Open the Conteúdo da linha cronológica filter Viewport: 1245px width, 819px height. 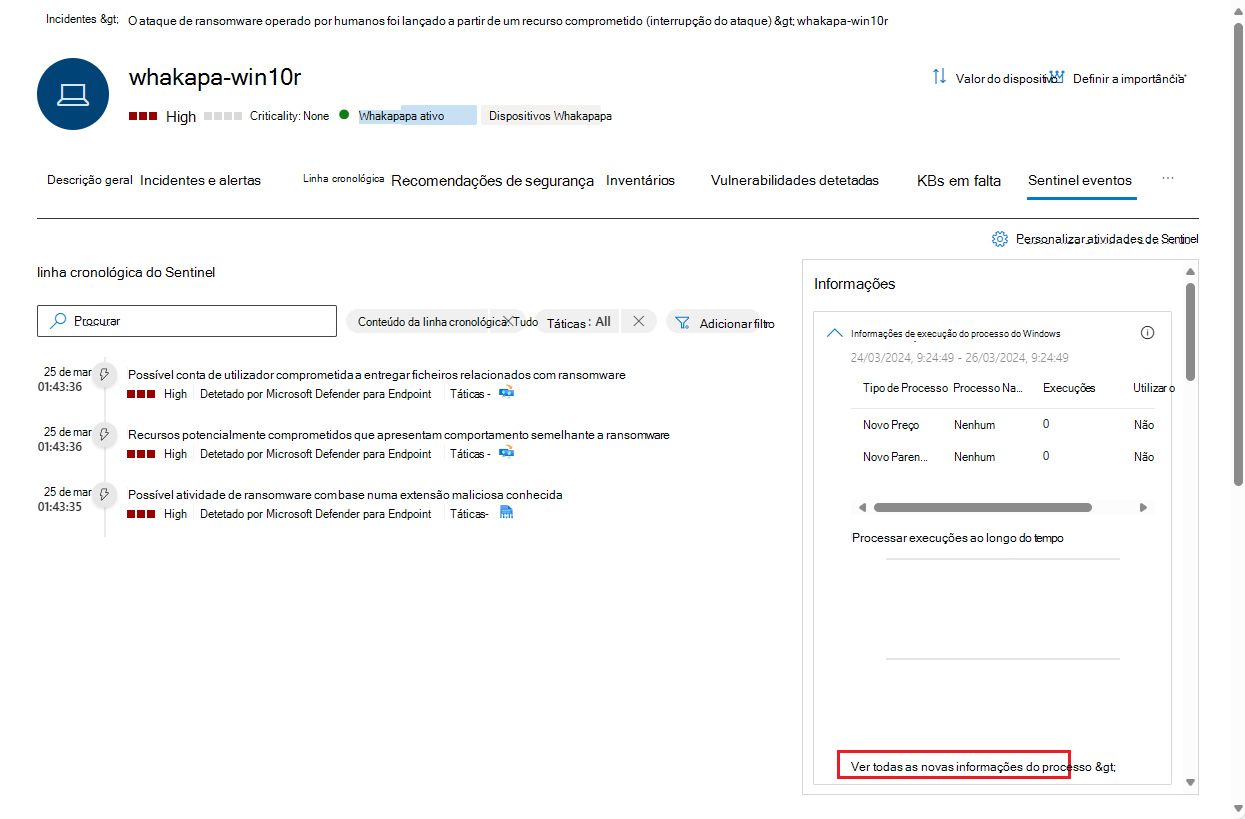click(x=432, y=322)
